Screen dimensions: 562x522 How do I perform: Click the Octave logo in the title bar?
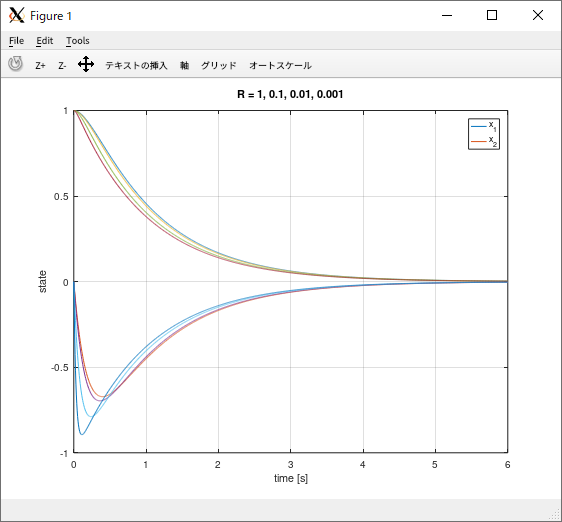pyautogui.click(x=17, y=15)
